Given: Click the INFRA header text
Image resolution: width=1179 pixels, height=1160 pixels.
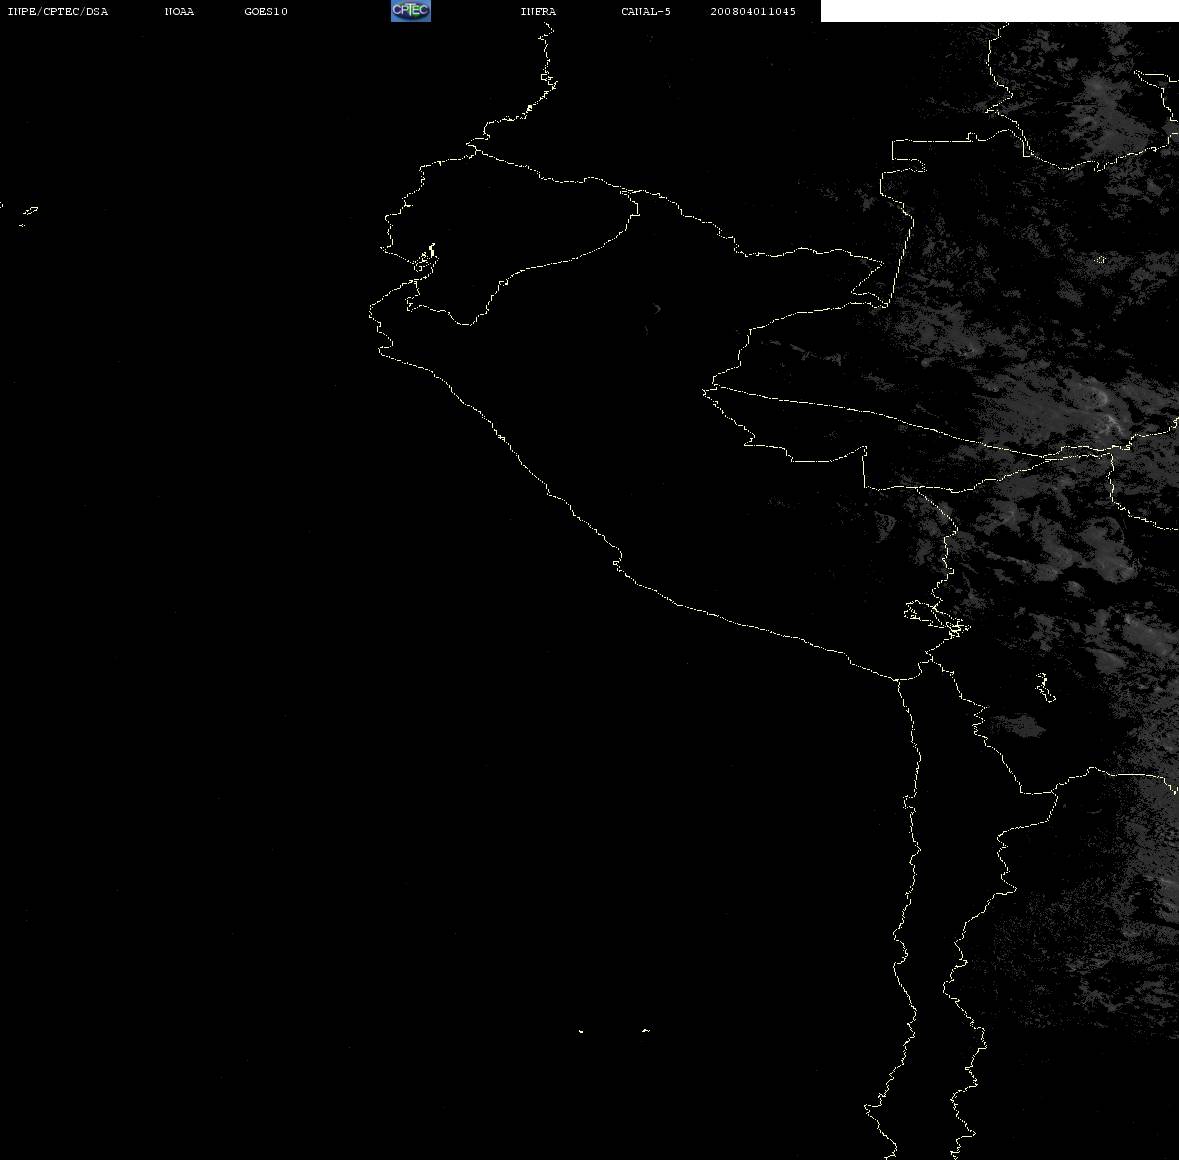Looking at the screenshot, I should tap(538, 11).
